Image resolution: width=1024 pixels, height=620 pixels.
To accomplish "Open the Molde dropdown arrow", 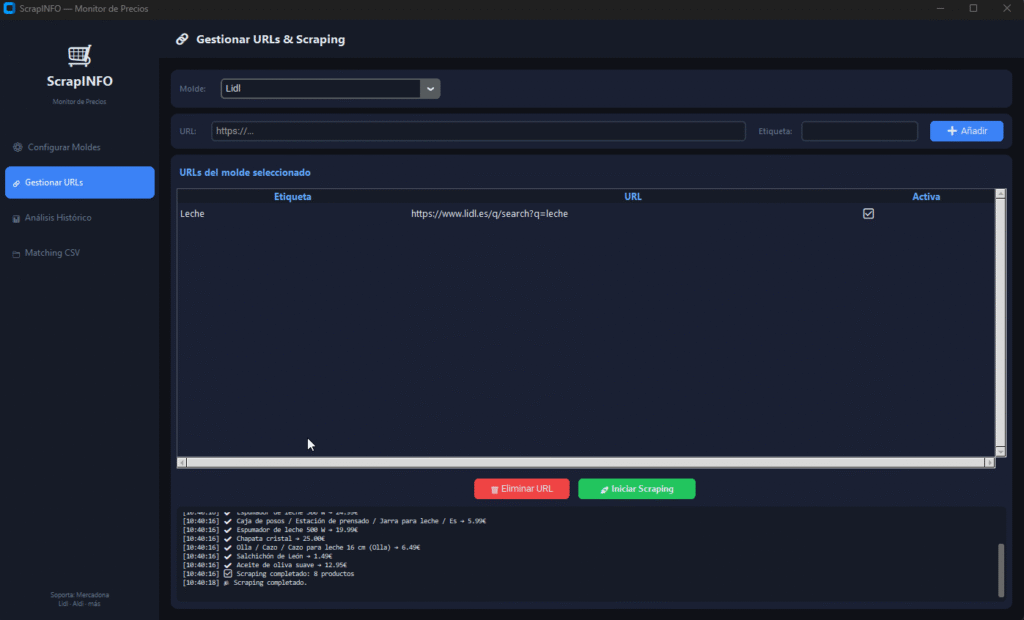I will click(430, 89).
